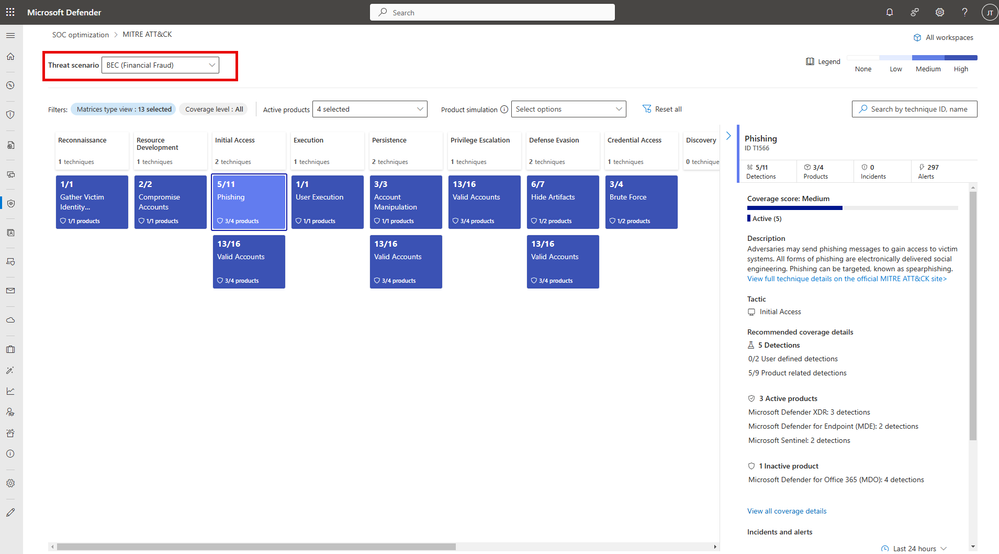Select the Hide Artifacts 6/7 card
This screenshot has width=999, height=554.
click(x=563, y=202)
